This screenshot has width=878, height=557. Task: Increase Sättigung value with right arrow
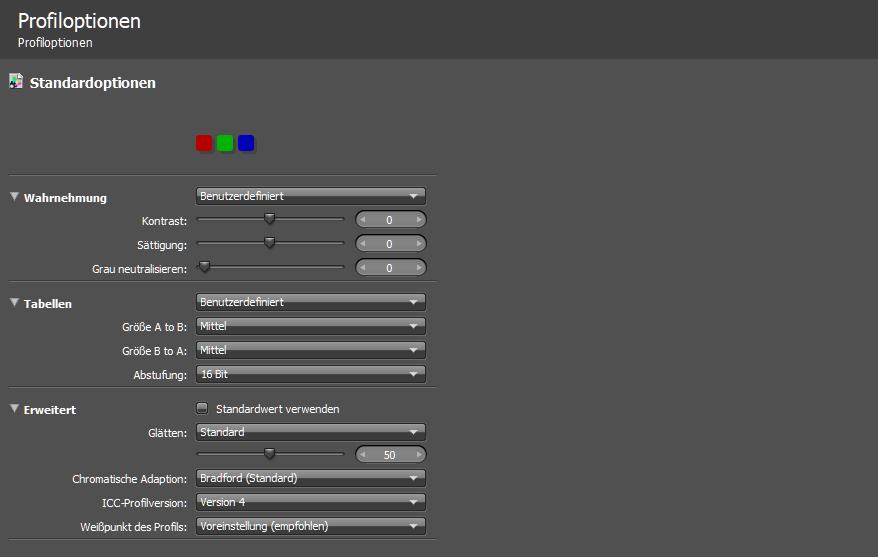[419, 244]
